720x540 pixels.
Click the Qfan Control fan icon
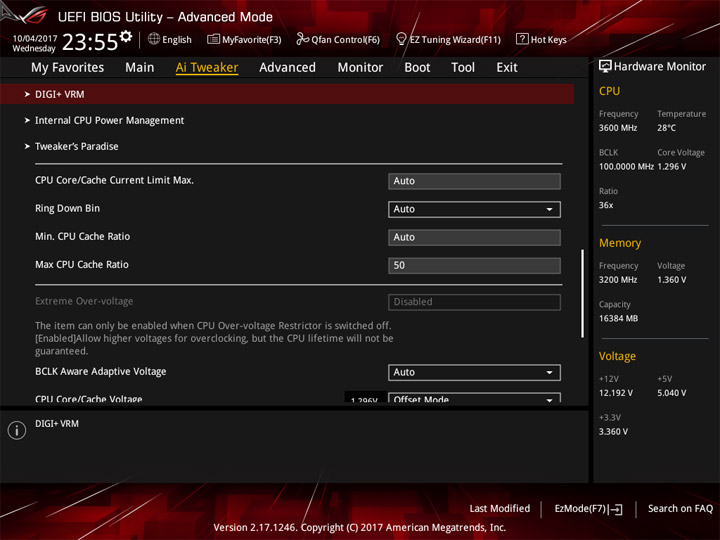(x=302, y=39)
